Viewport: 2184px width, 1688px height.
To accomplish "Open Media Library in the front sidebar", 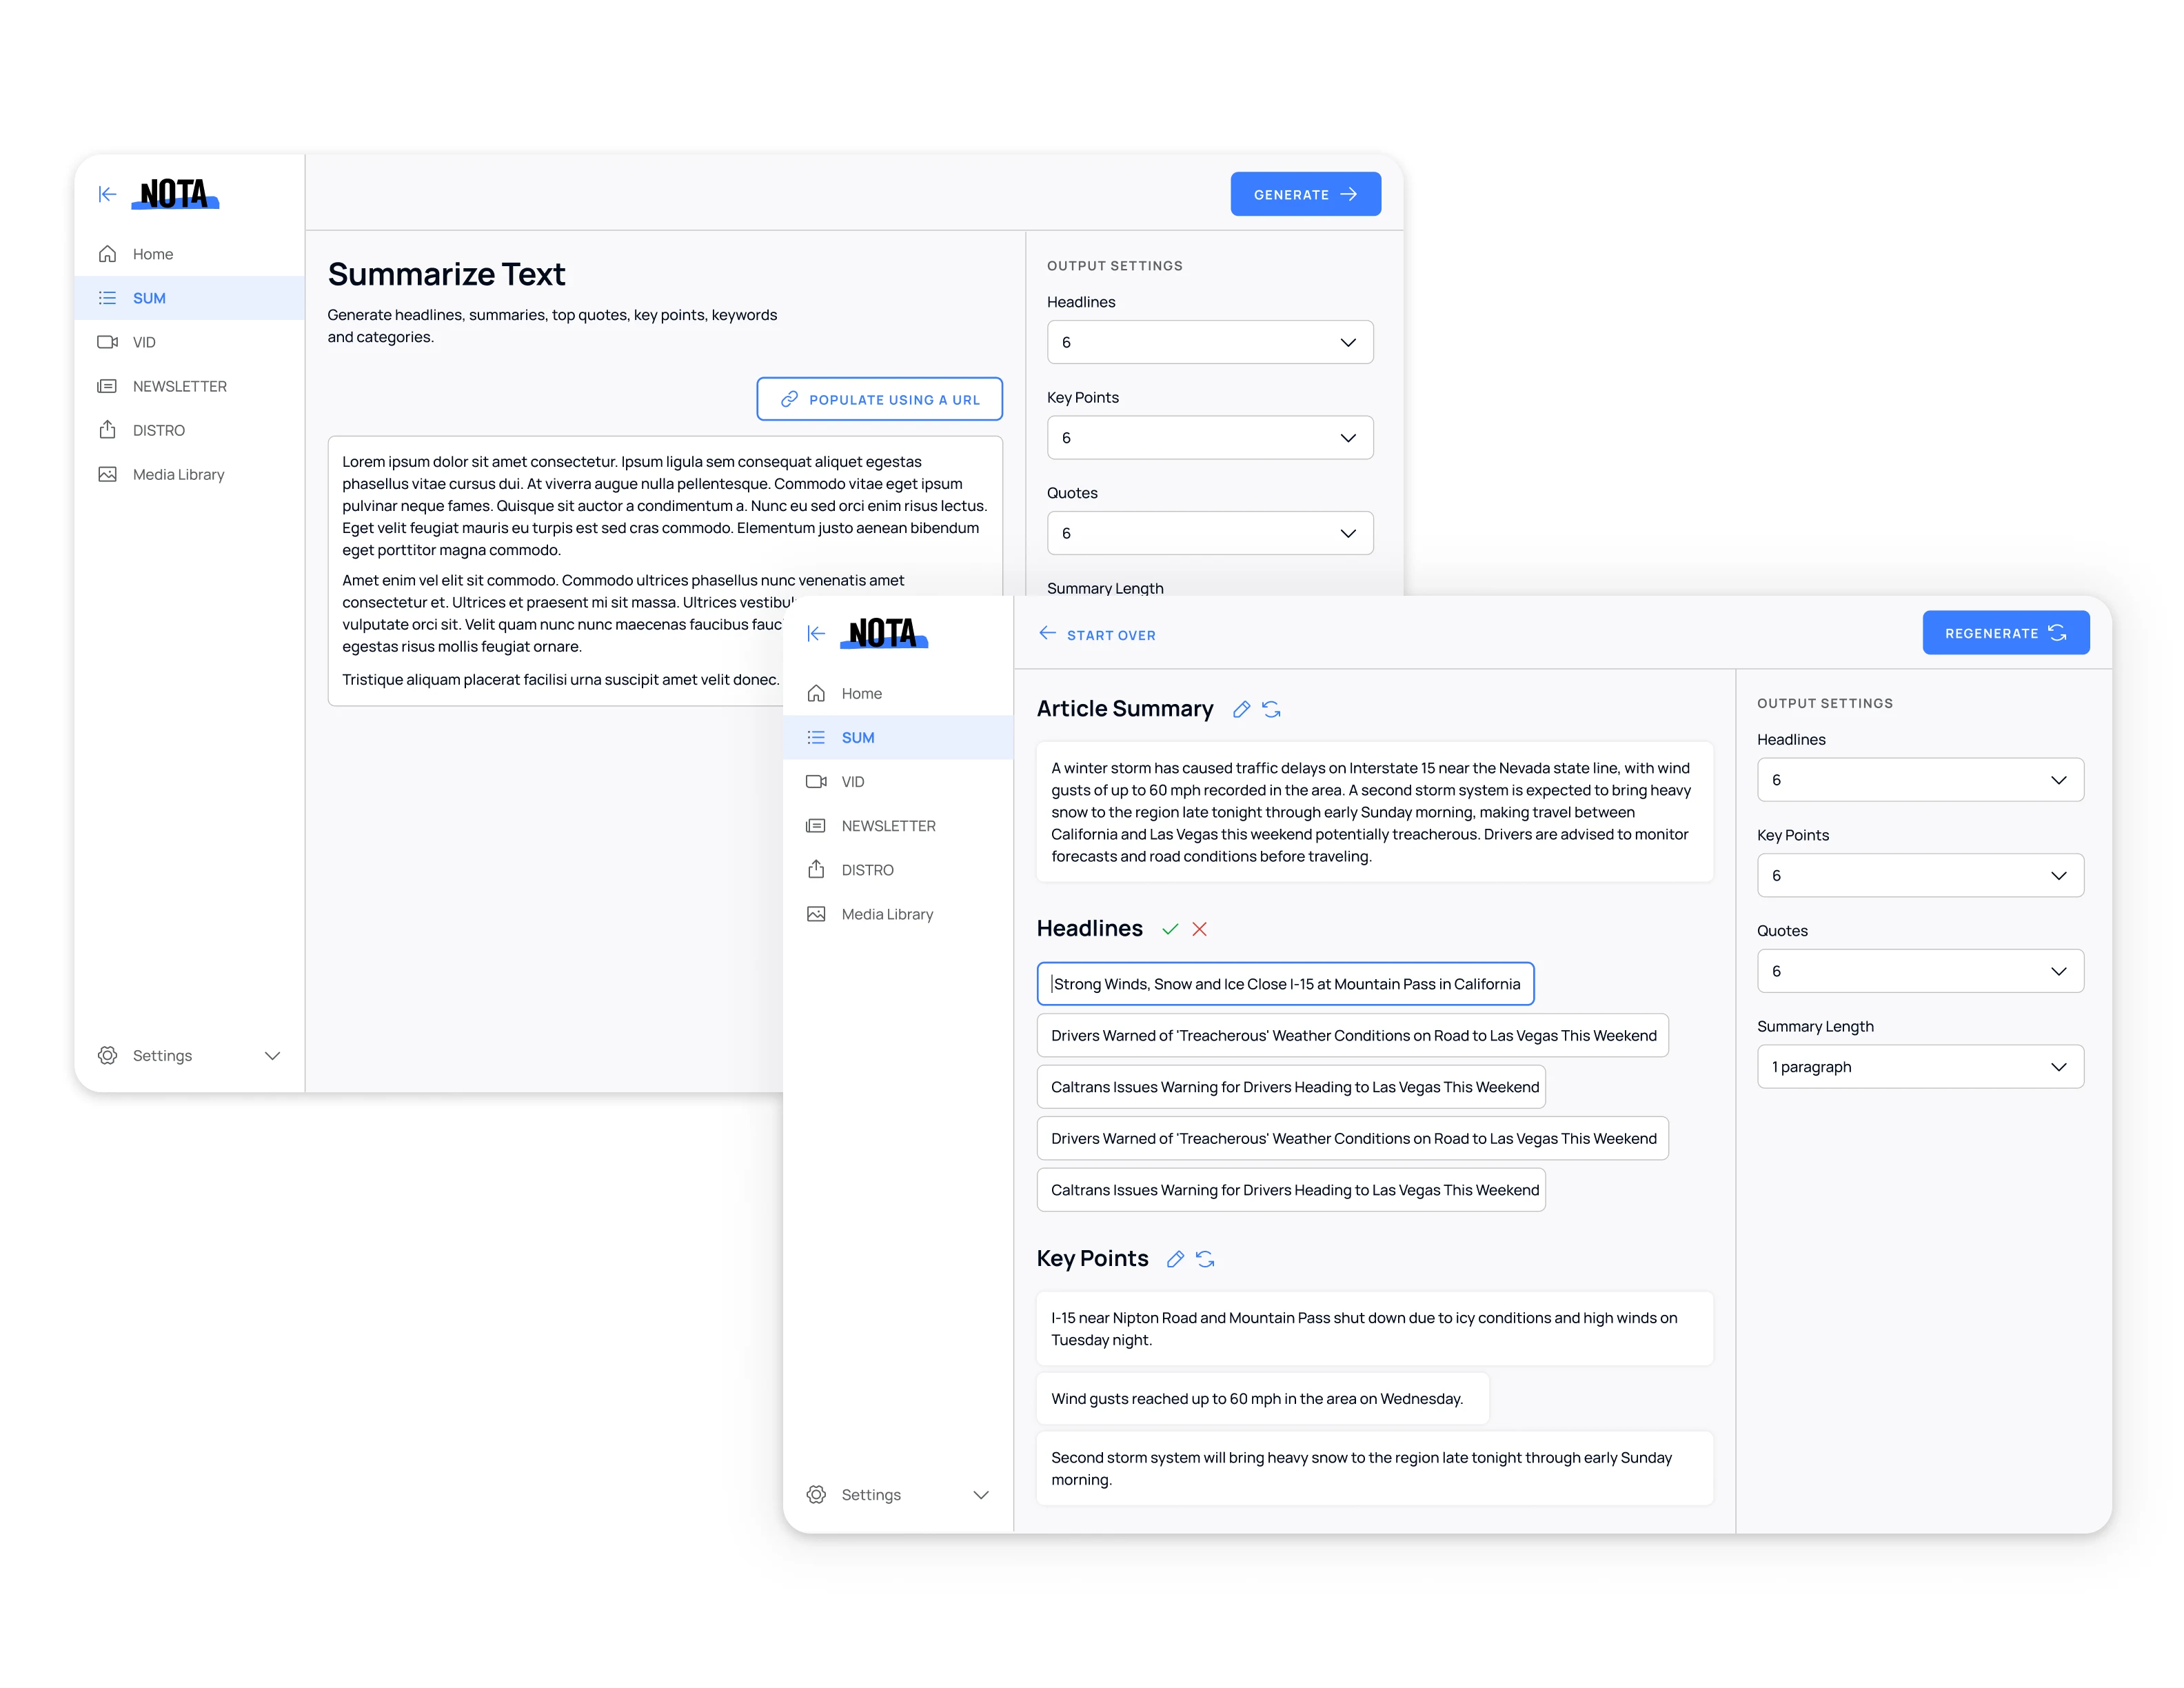I will (x=886, y=914).
